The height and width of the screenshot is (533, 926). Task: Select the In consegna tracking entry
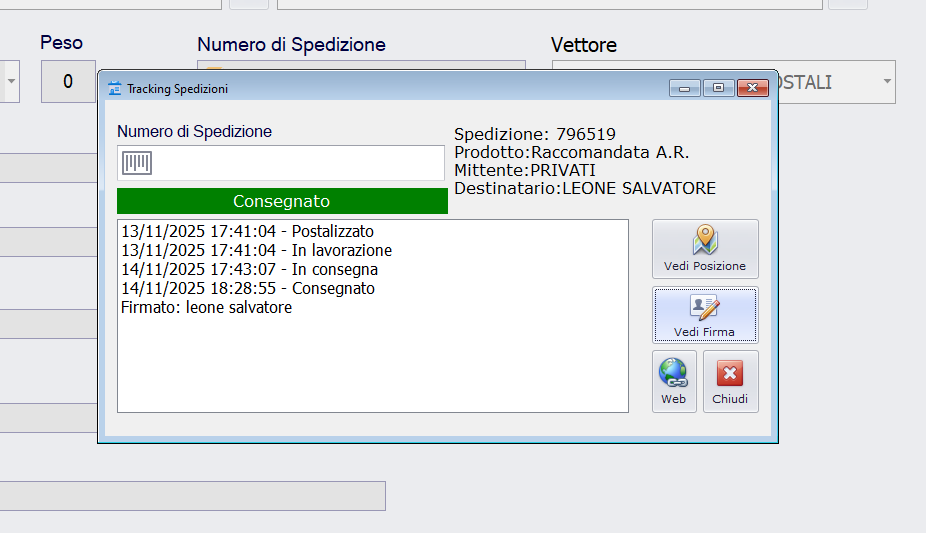click(249, 269)
